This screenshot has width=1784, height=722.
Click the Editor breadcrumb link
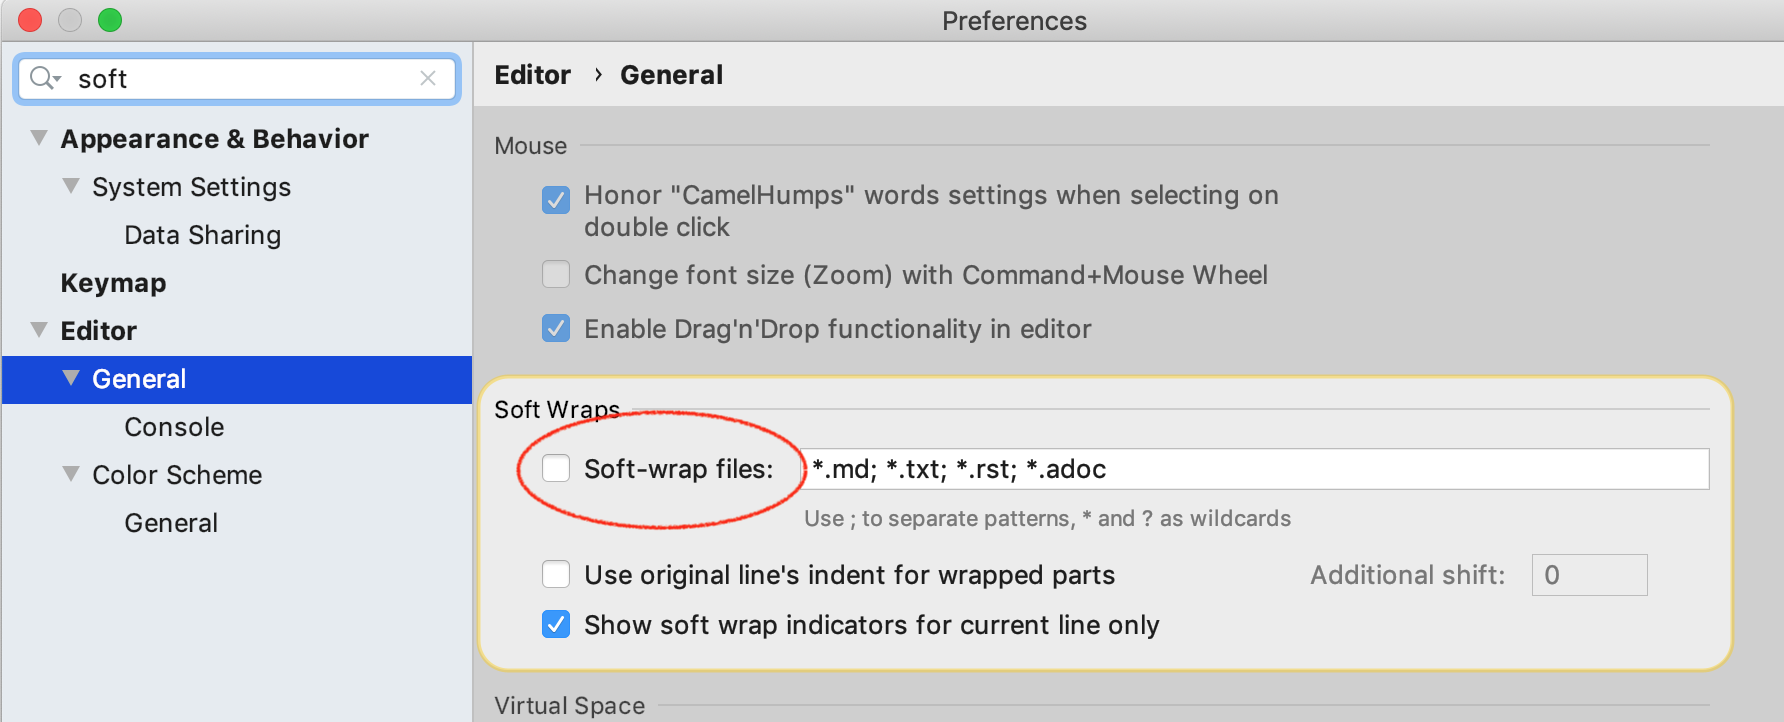[x=531, y=74]
